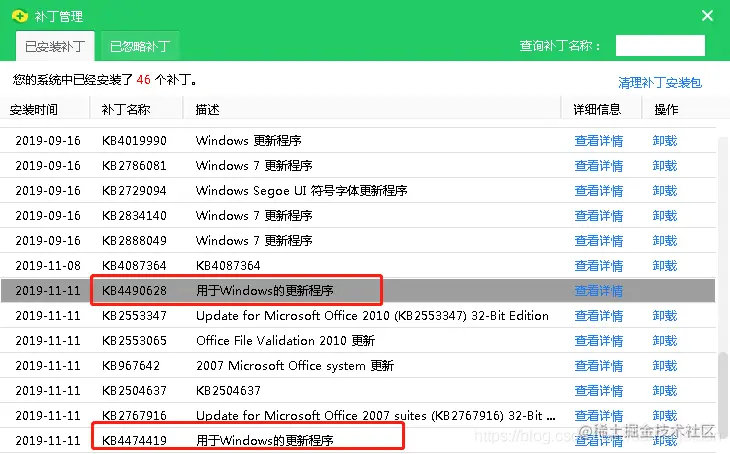
Task: Focus the 查询补丁名称 search field
Action: tap(660, 46)
